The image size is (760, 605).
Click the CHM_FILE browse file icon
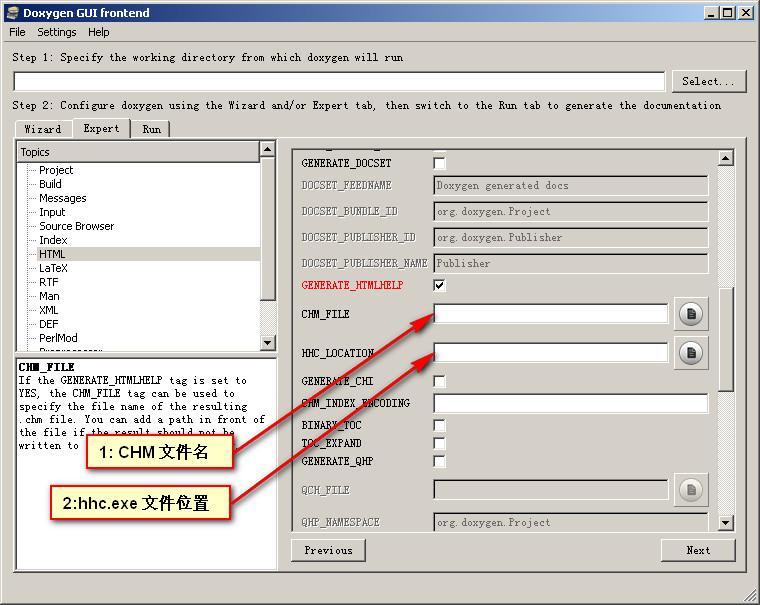[691, 314]
